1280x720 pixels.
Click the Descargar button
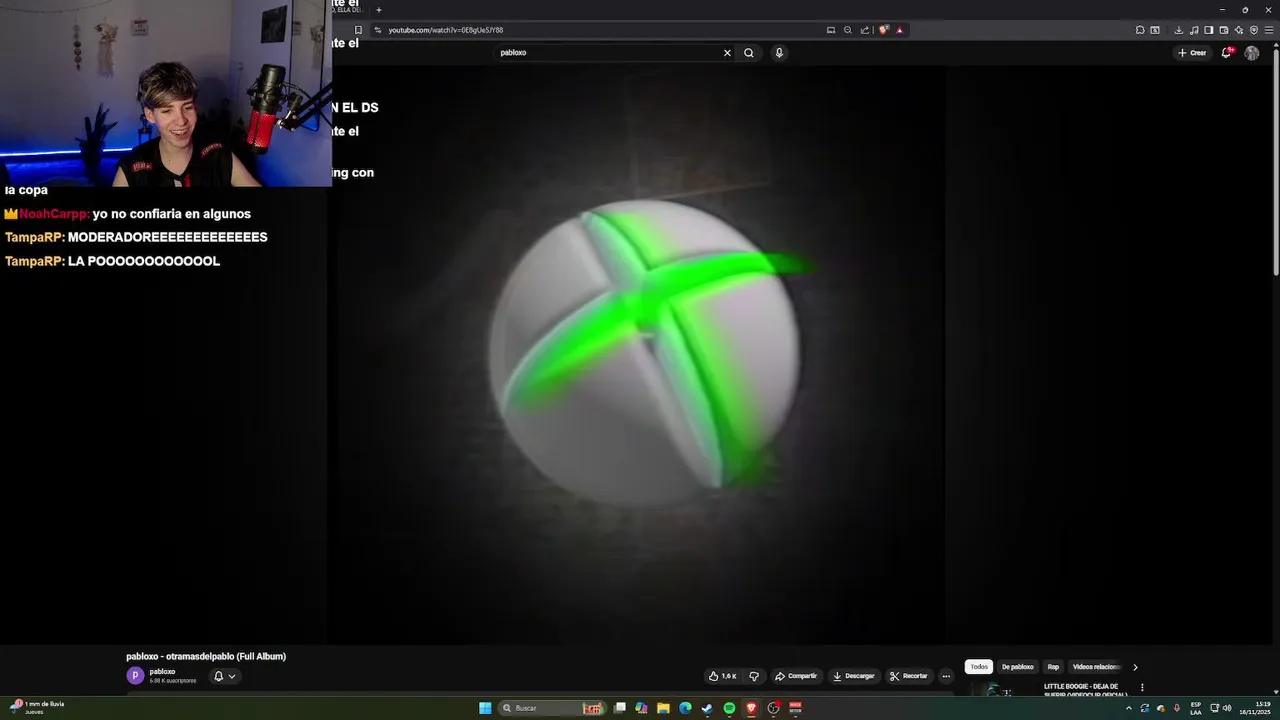click(x=853, y=676)
